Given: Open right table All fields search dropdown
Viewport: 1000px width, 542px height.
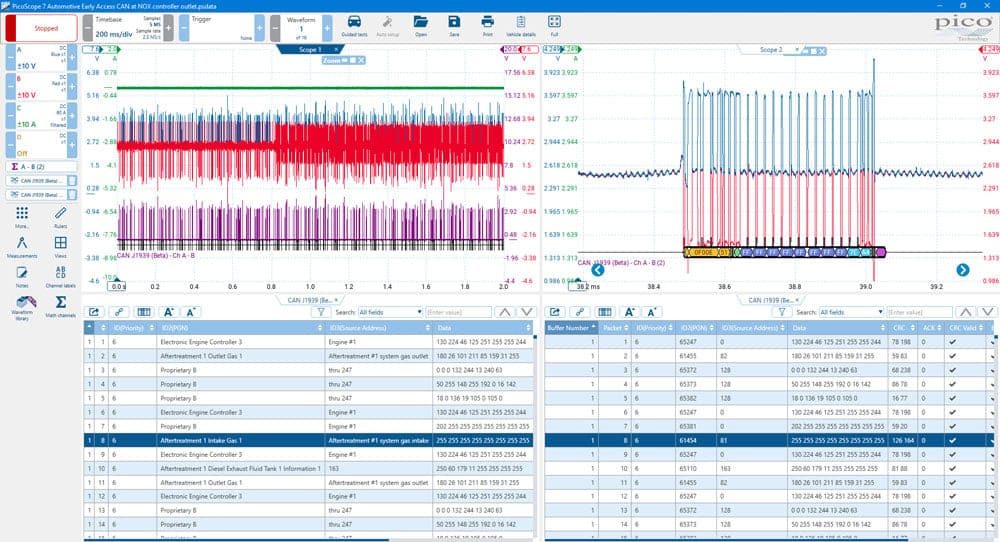Looking at the screenshot, I should 851,312.
